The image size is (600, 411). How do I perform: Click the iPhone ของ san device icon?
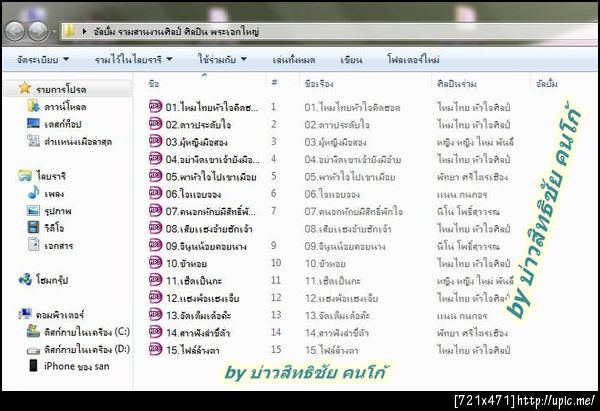[33, 365]
